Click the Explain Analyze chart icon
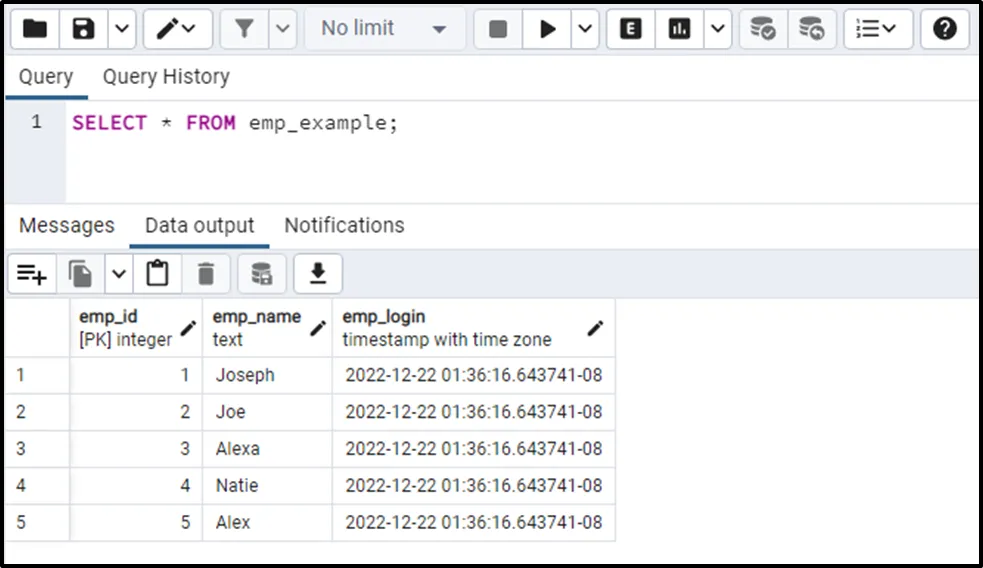 (680, 29)
